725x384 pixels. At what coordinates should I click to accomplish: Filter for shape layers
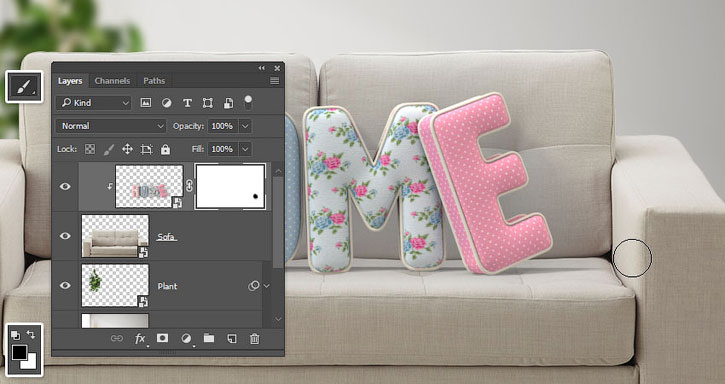pos(208,103)
